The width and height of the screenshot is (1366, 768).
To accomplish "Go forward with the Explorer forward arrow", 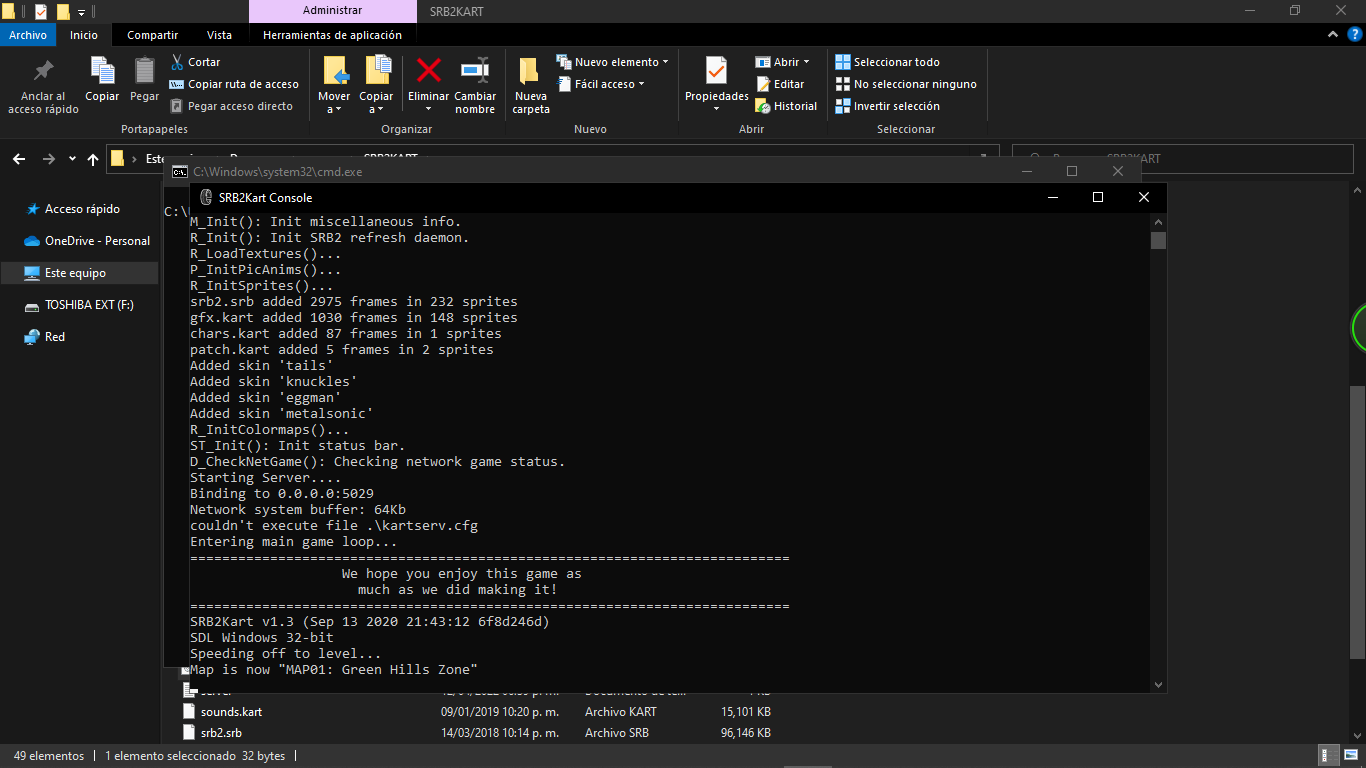I will pos(48,159).
